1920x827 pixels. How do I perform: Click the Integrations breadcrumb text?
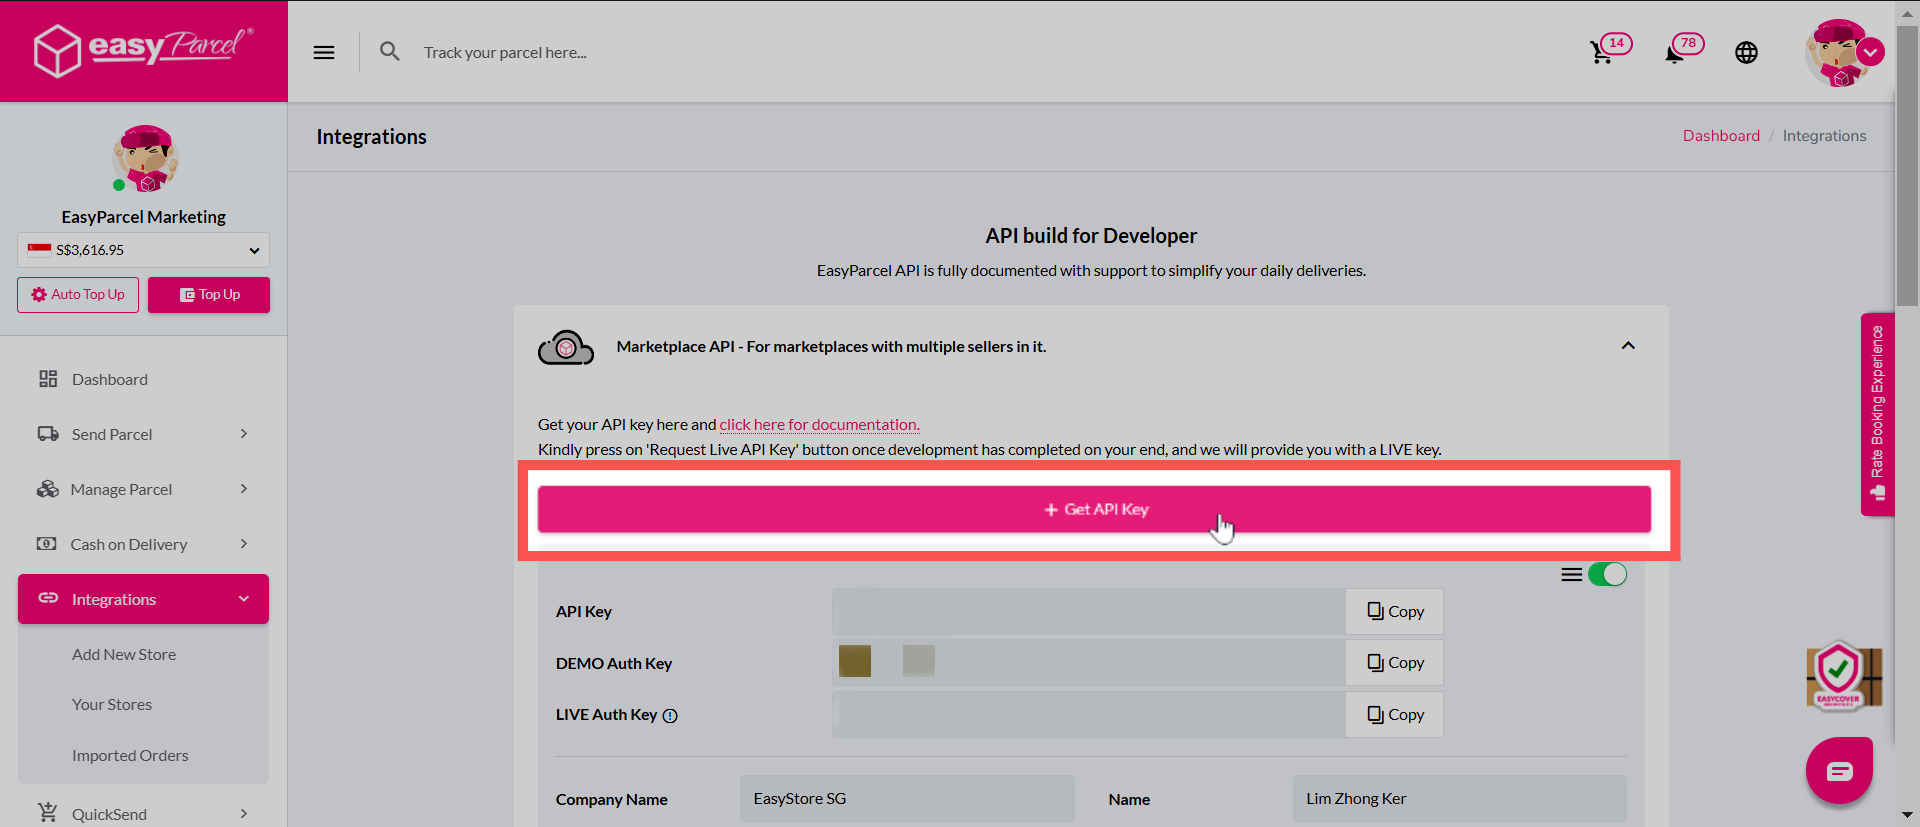[x=1824, y=136]
